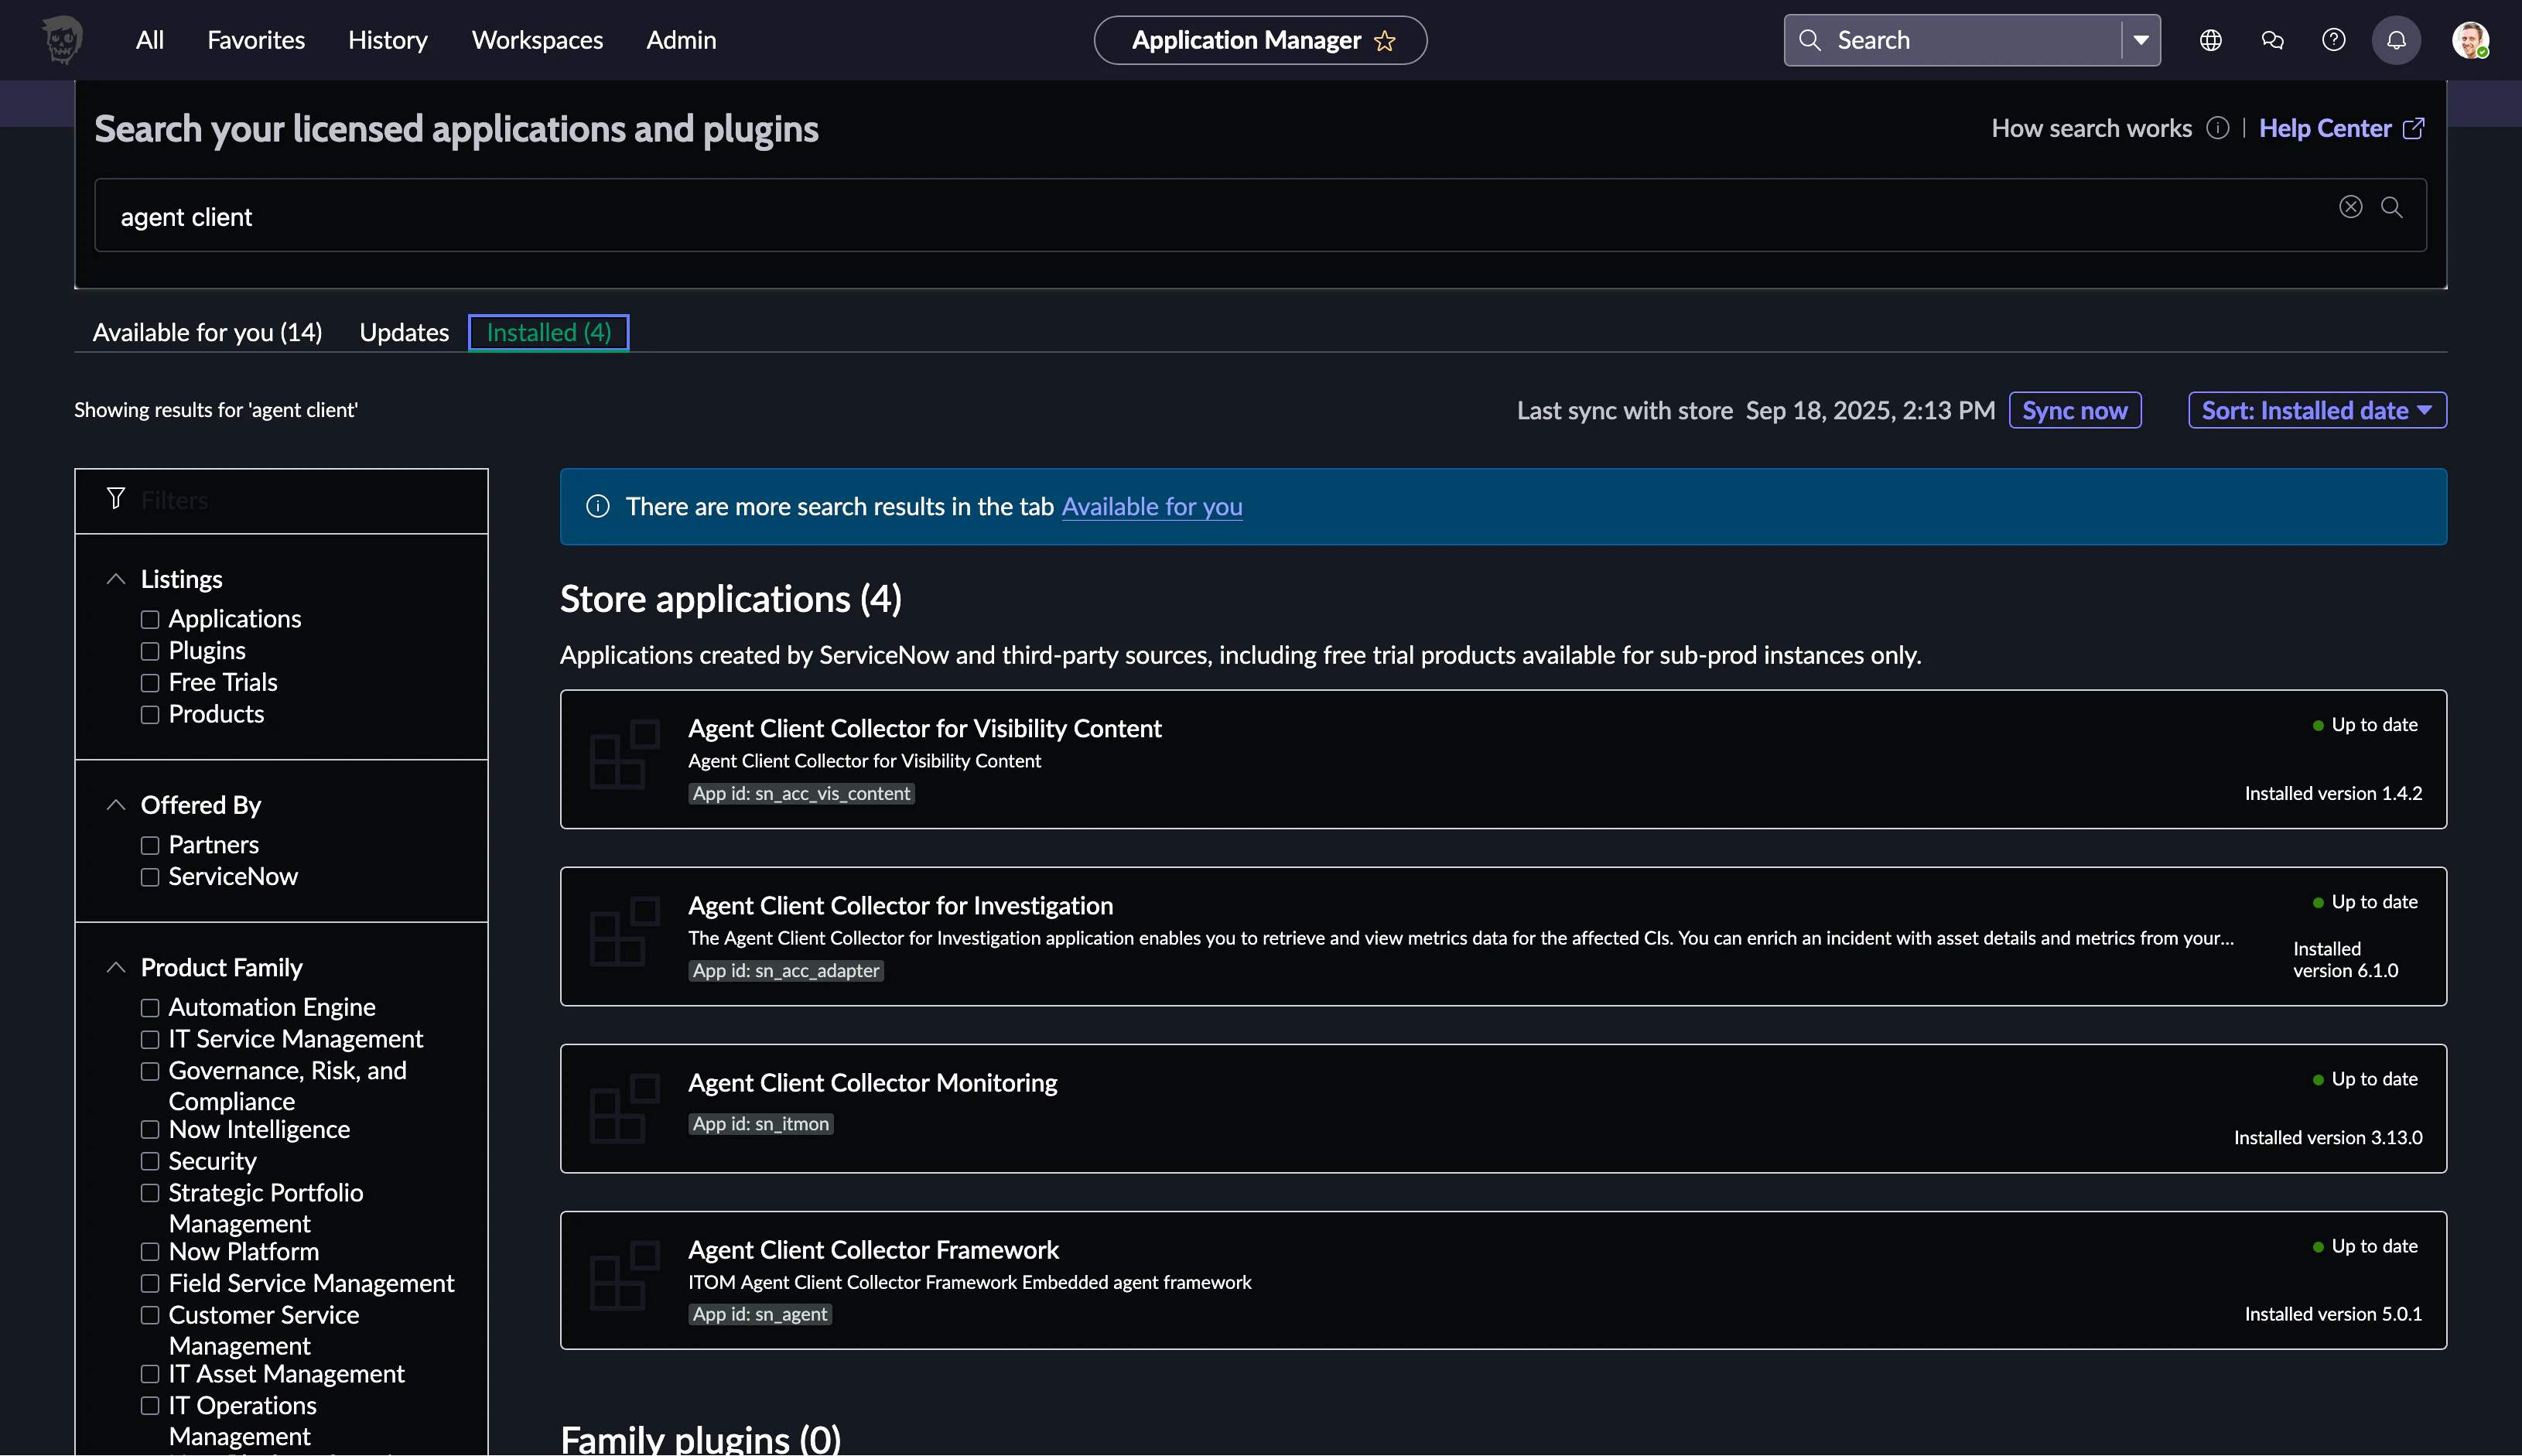Click the global search magnifier icon
This screenshot has height=1456, width=2522.
pos(1809,40)
